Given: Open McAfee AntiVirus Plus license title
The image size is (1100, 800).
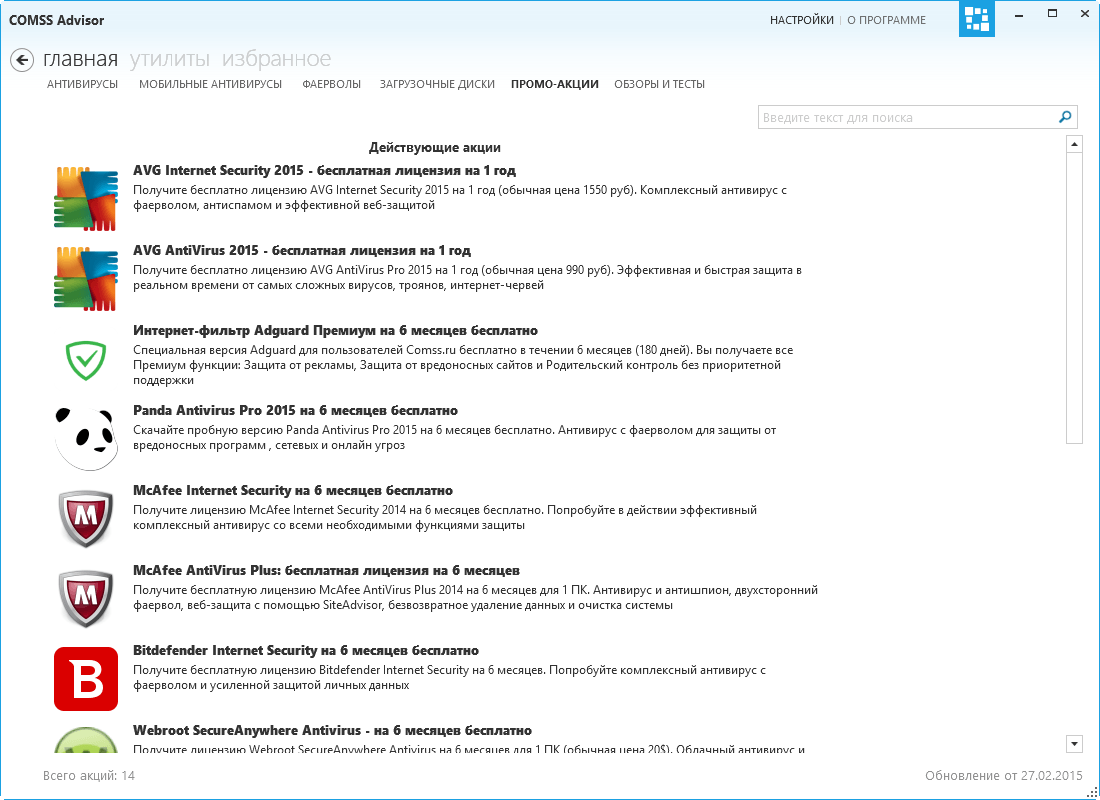Looking at the screenshot, I should pyautogui.click(x=326, y=571).
